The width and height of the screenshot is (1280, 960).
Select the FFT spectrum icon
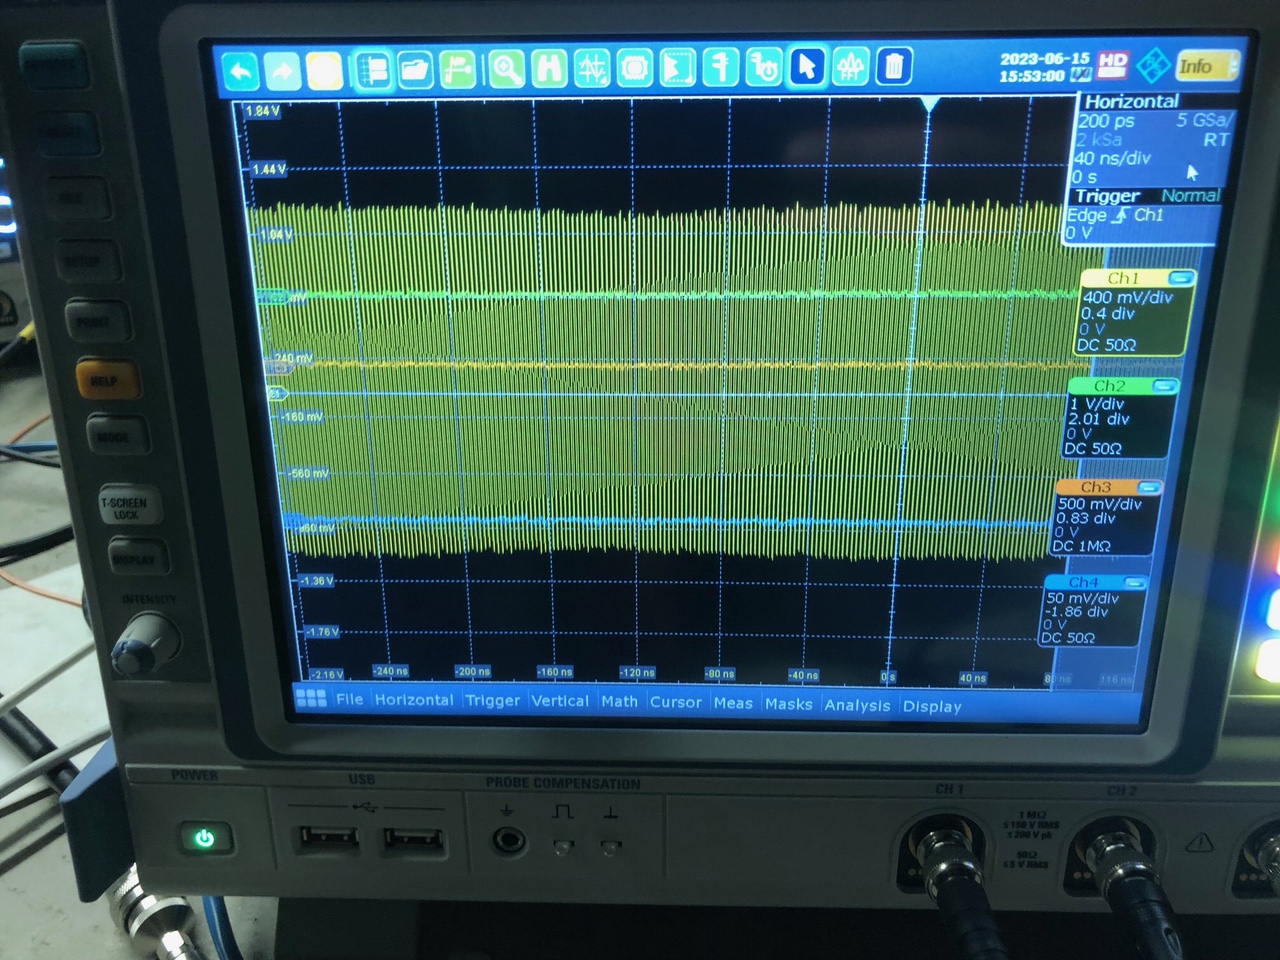850,66
